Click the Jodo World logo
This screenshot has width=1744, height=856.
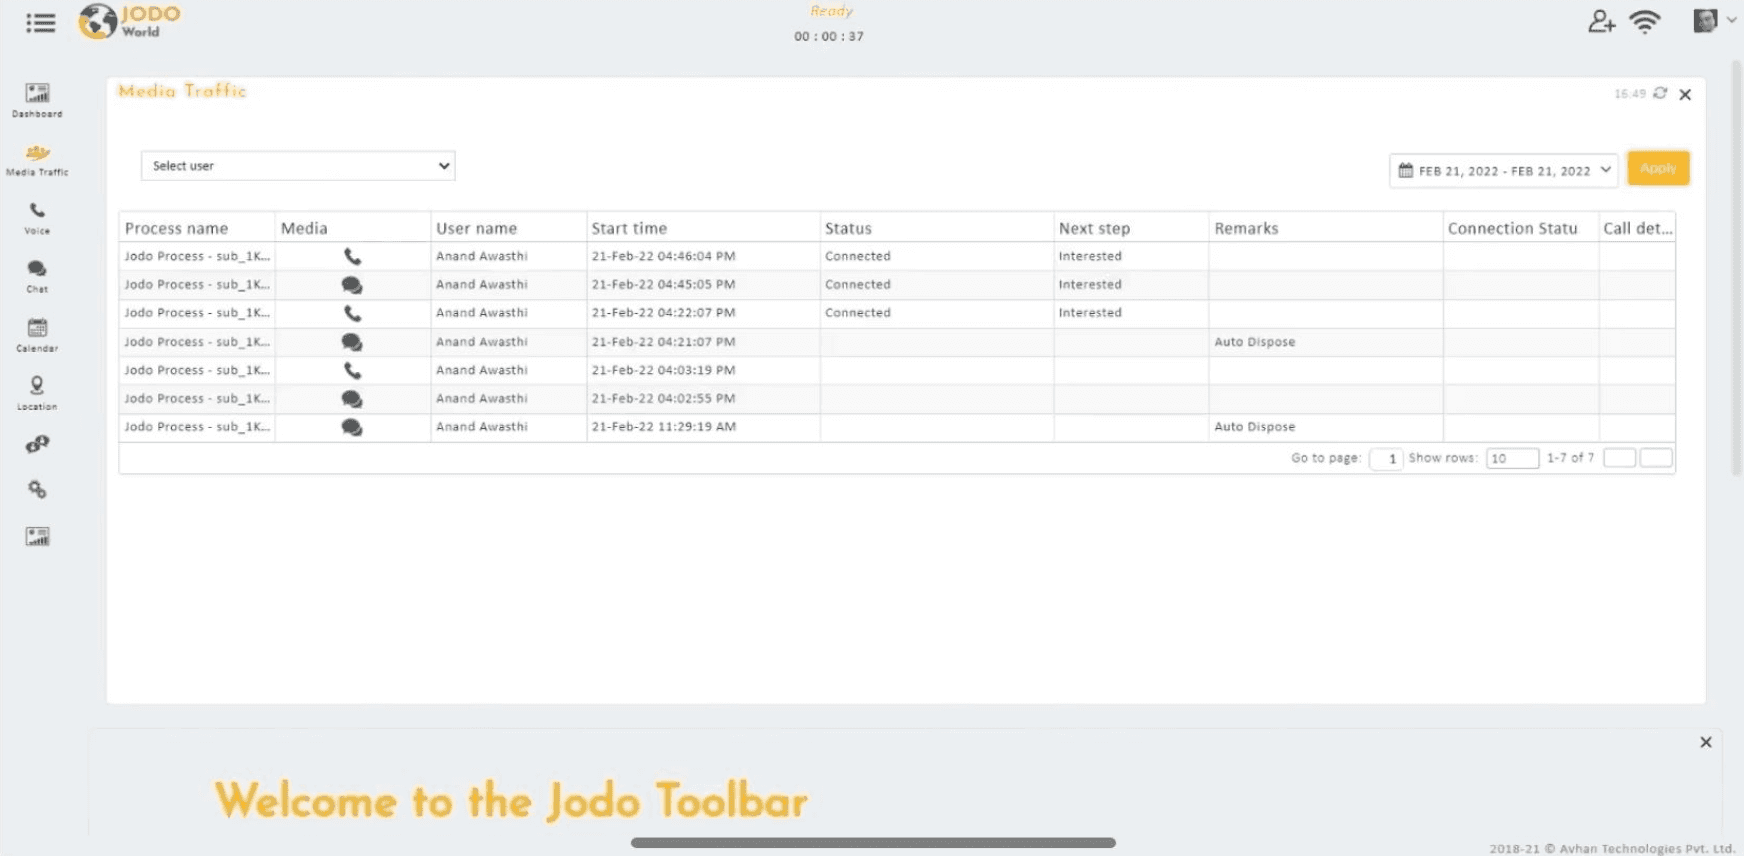[x=130, y=21]
